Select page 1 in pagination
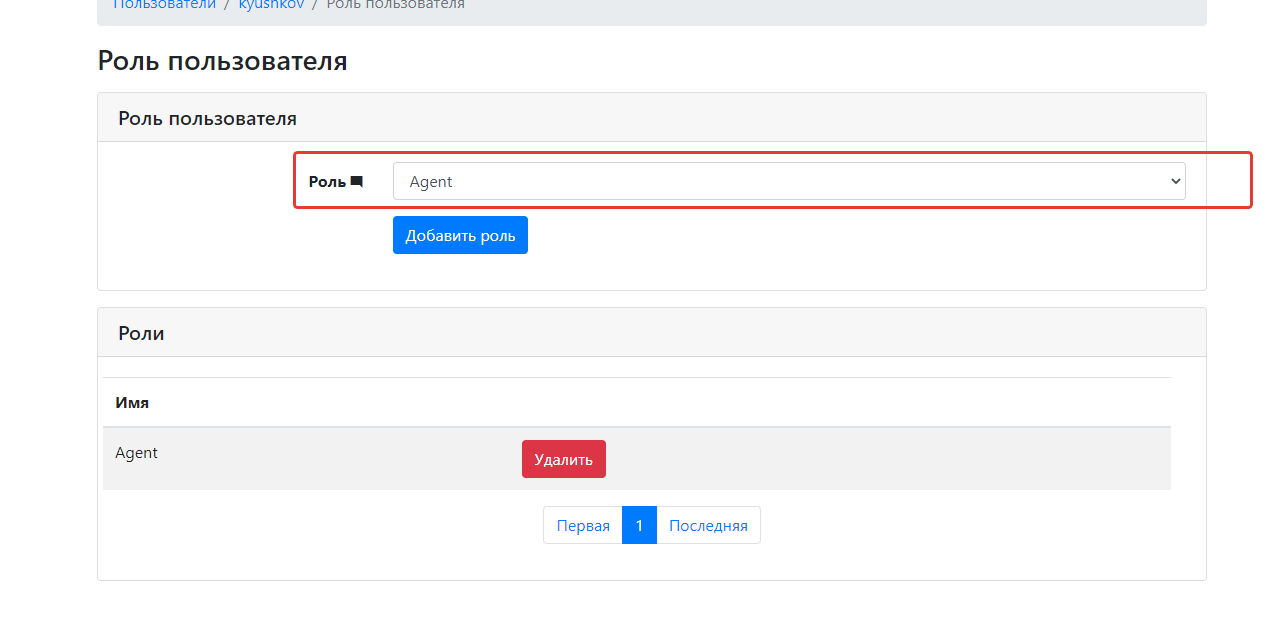This screenshot has height=619, width=1288. tap(639, 525)
